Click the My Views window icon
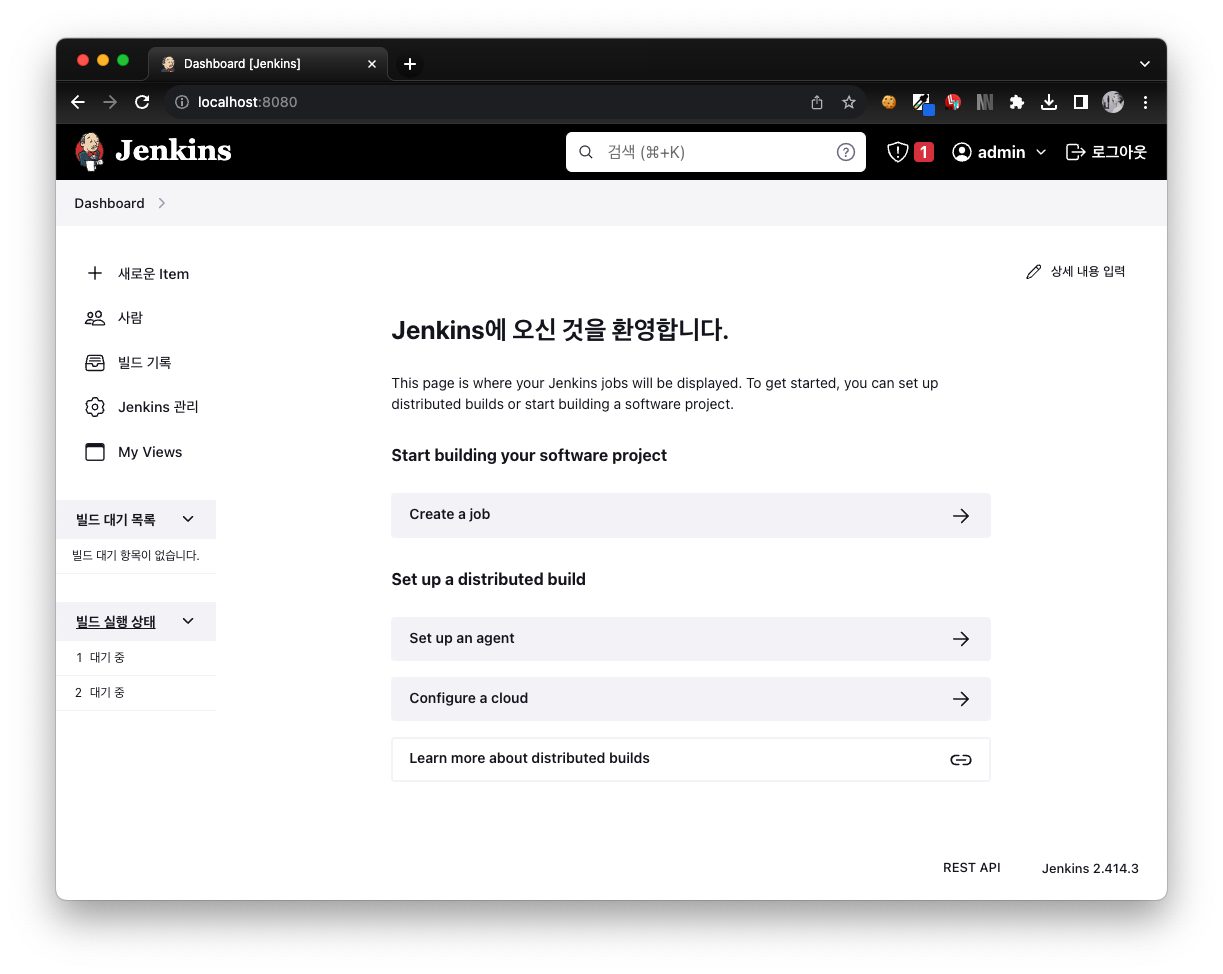 pyautogui.click(x=95, y=452)
